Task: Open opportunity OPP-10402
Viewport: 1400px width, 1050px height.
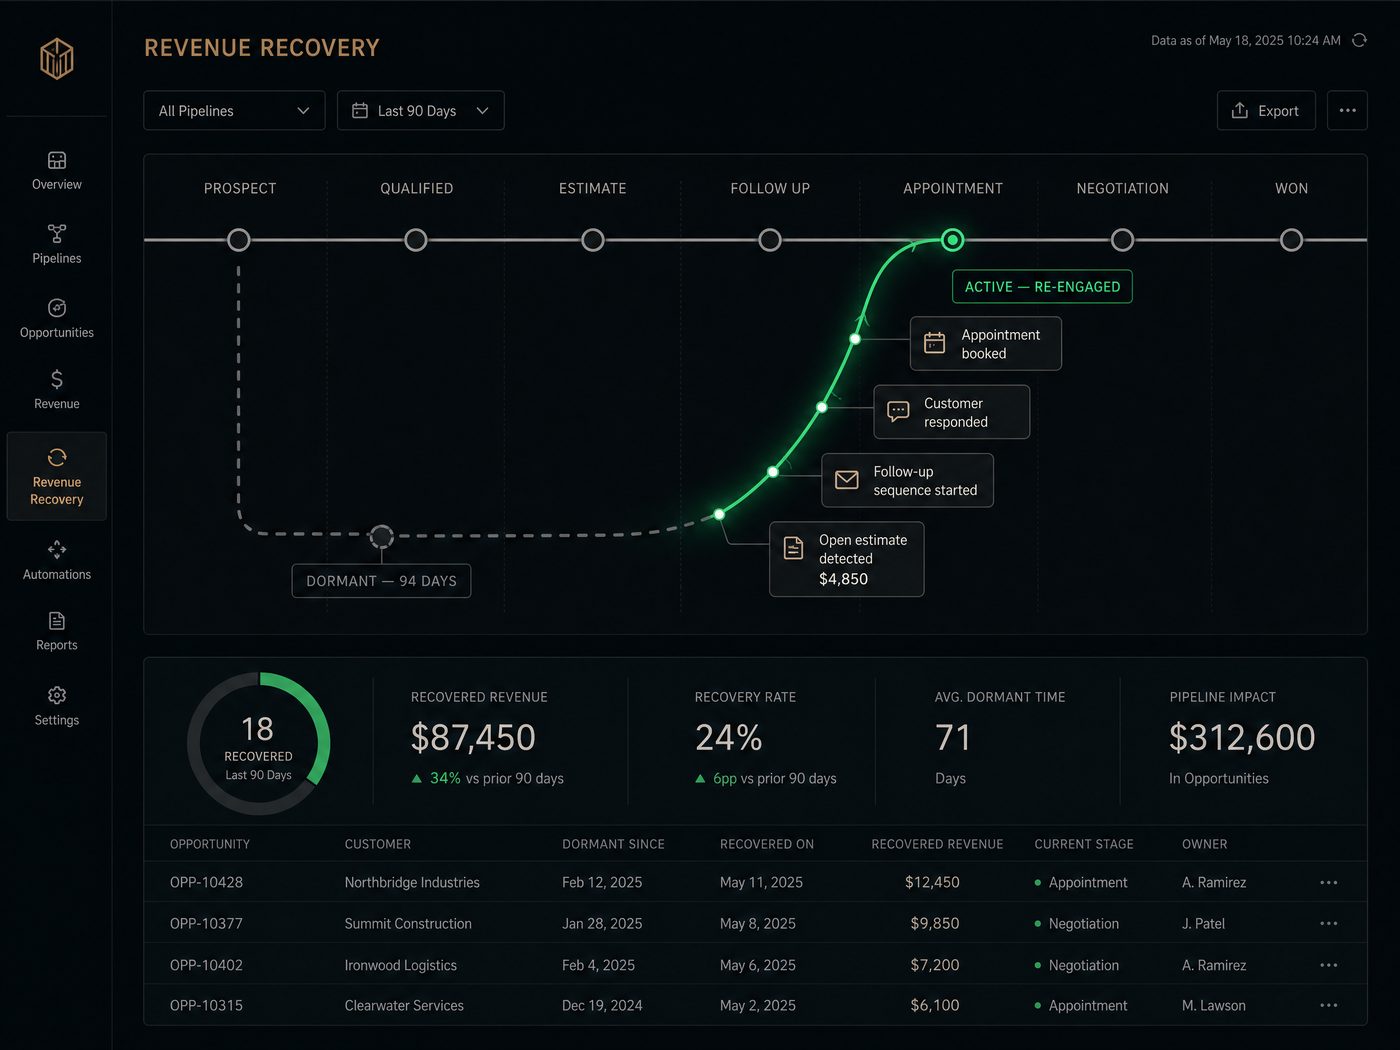Action: click(x=207, y=965)
